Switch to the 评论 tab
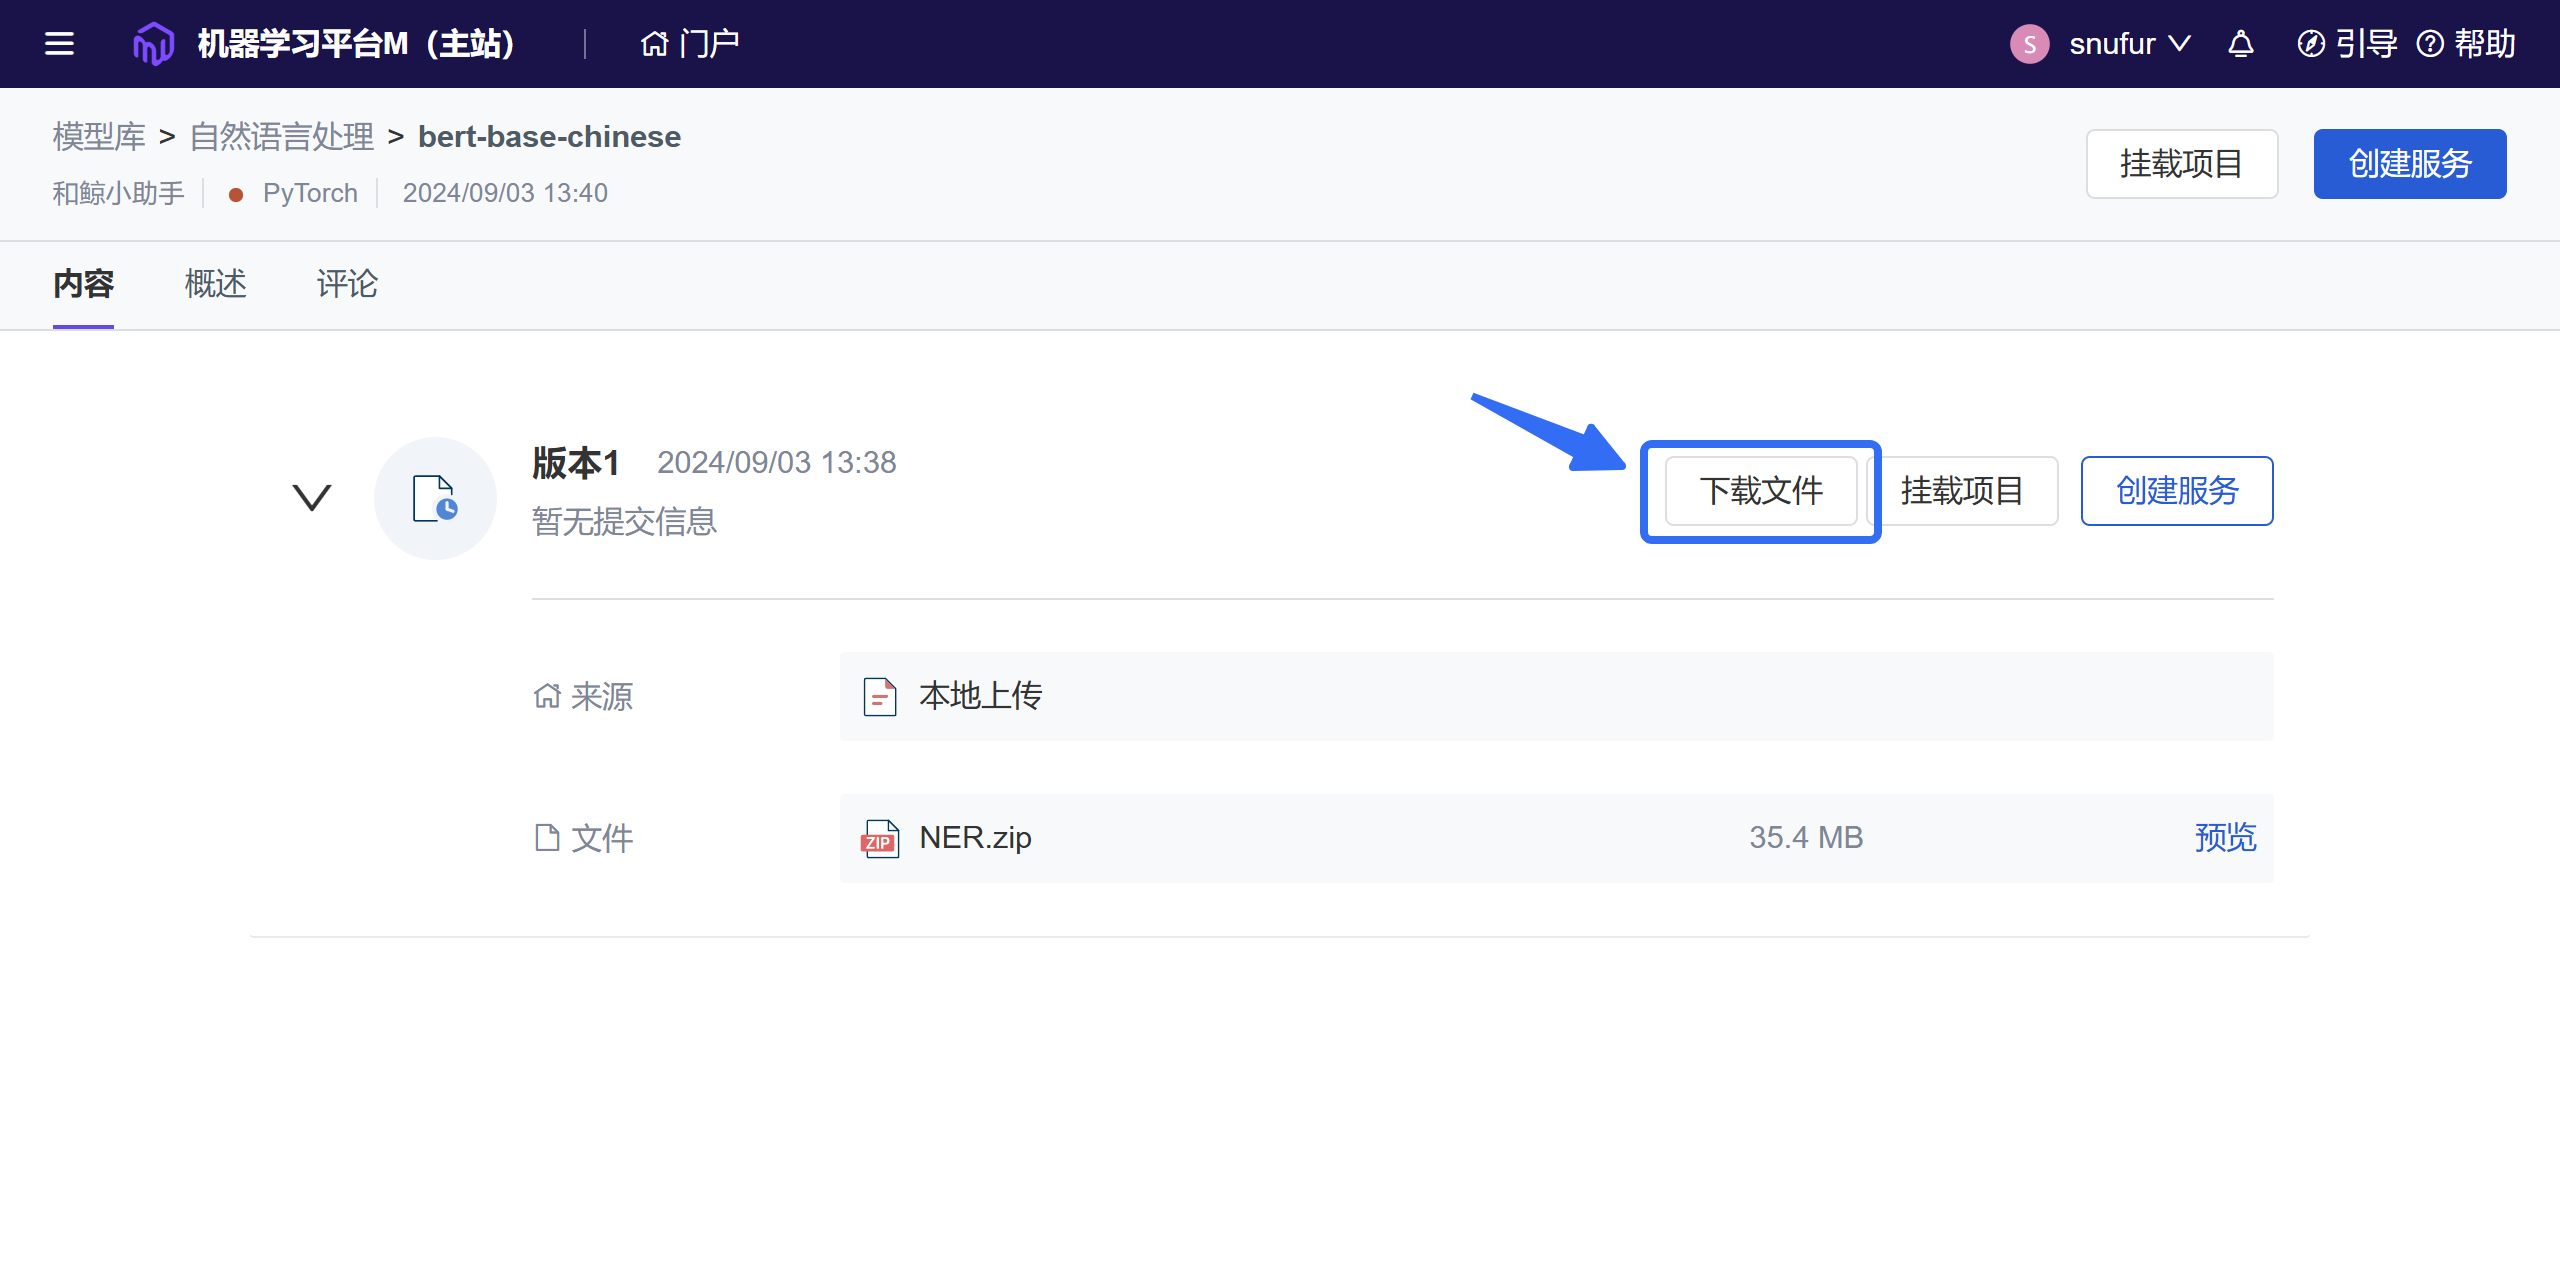 pyautogui.click(x=347, y=284)
